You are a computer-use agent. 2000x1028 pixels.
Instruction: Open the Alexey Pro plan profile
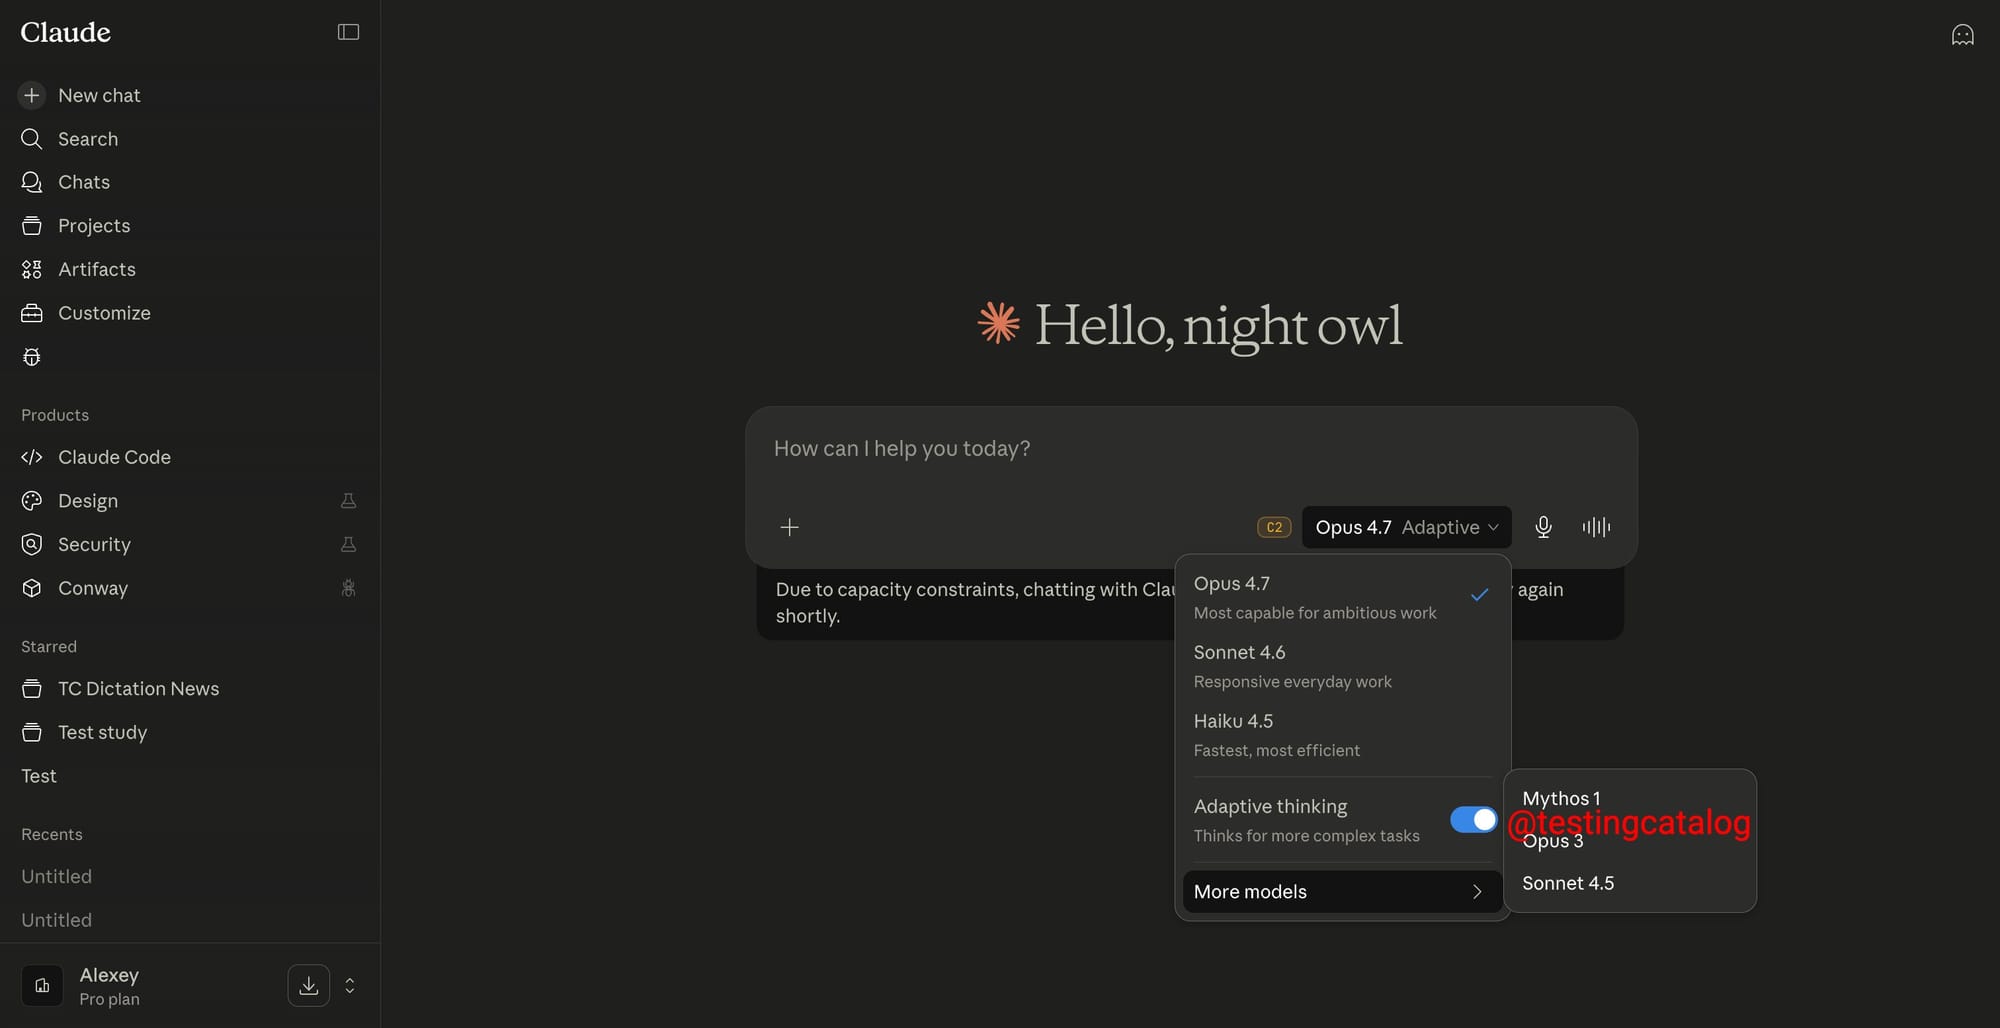click(109, 986)
